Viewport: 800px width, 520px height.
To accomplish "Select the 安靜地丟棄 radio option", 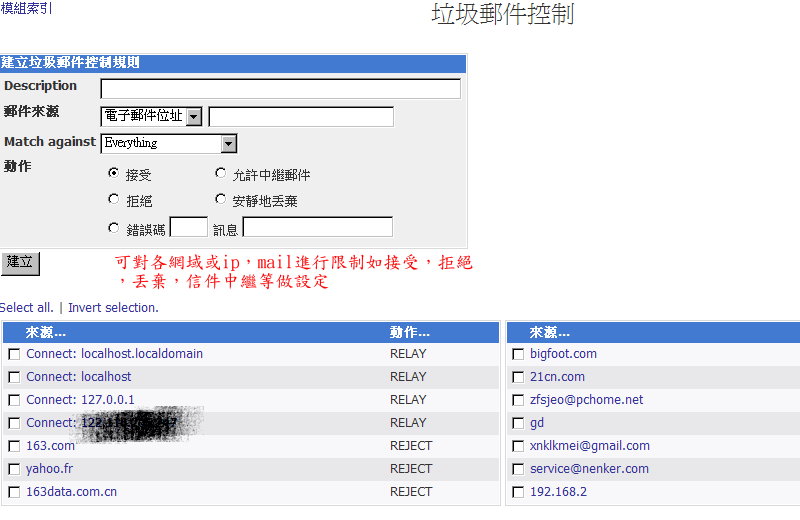I will click(x=221, y=200).
